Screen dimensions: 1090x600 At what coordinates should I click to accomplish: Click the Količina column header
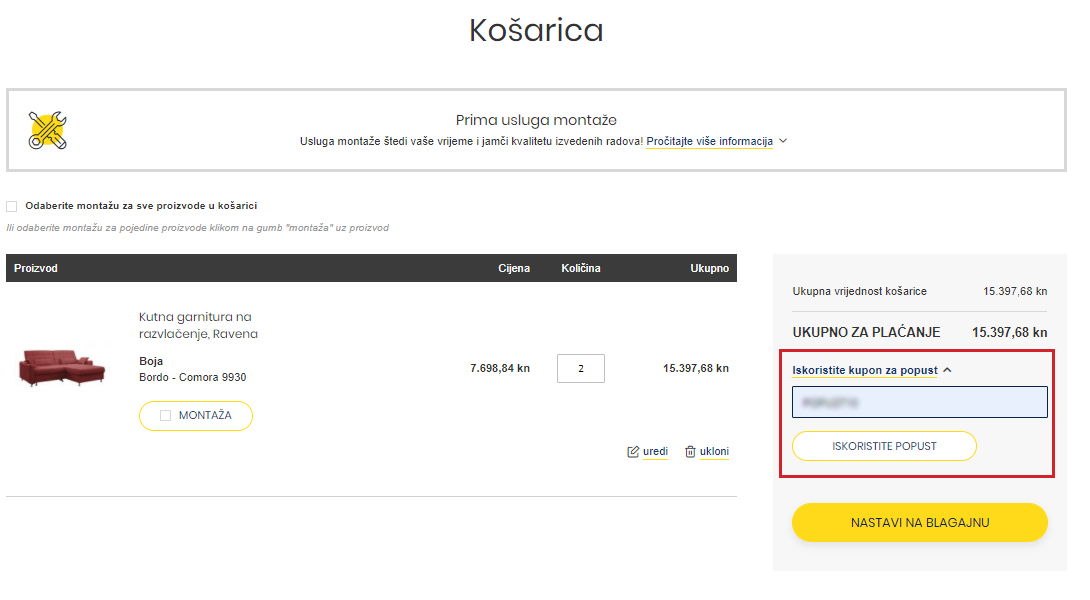click(580, 268)
